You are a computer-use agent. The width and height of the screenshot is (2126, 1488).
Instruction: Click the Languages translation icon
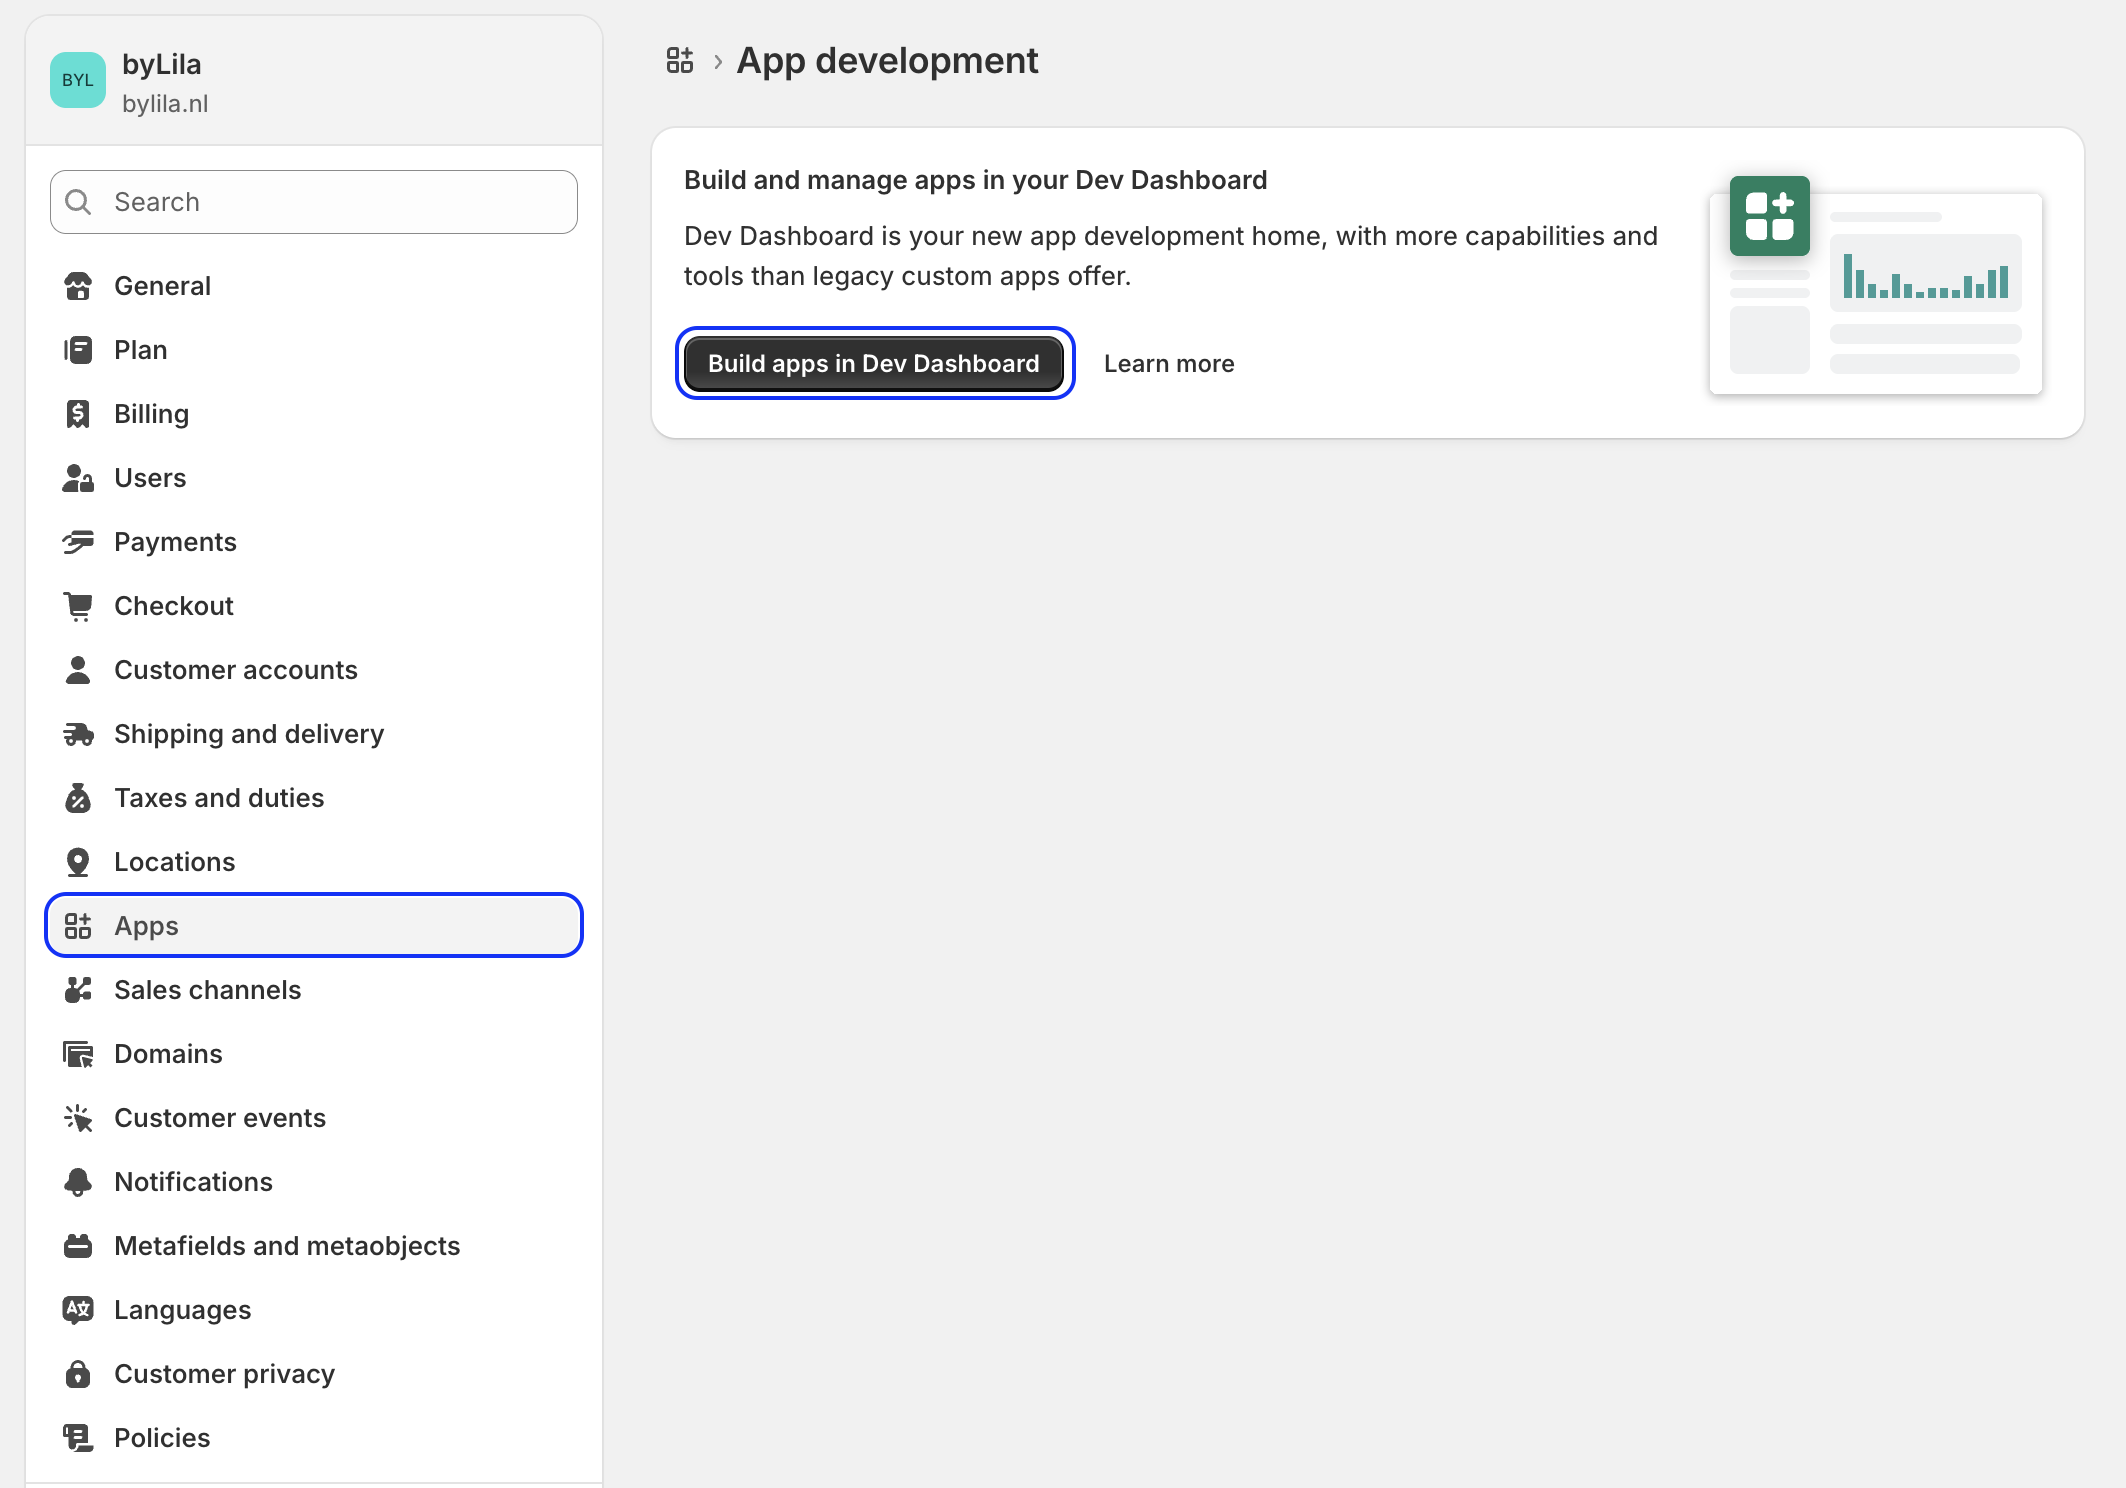pyautogui.click(x=79, y=1309)
